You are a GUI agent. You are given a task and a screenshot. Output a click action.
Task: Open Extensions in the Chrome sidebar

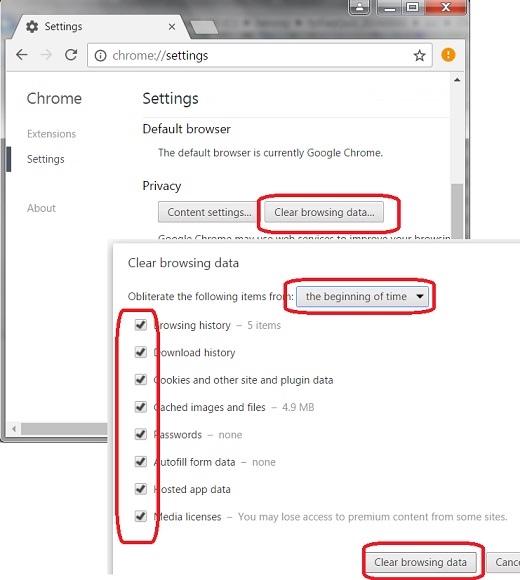pos(51,134)
